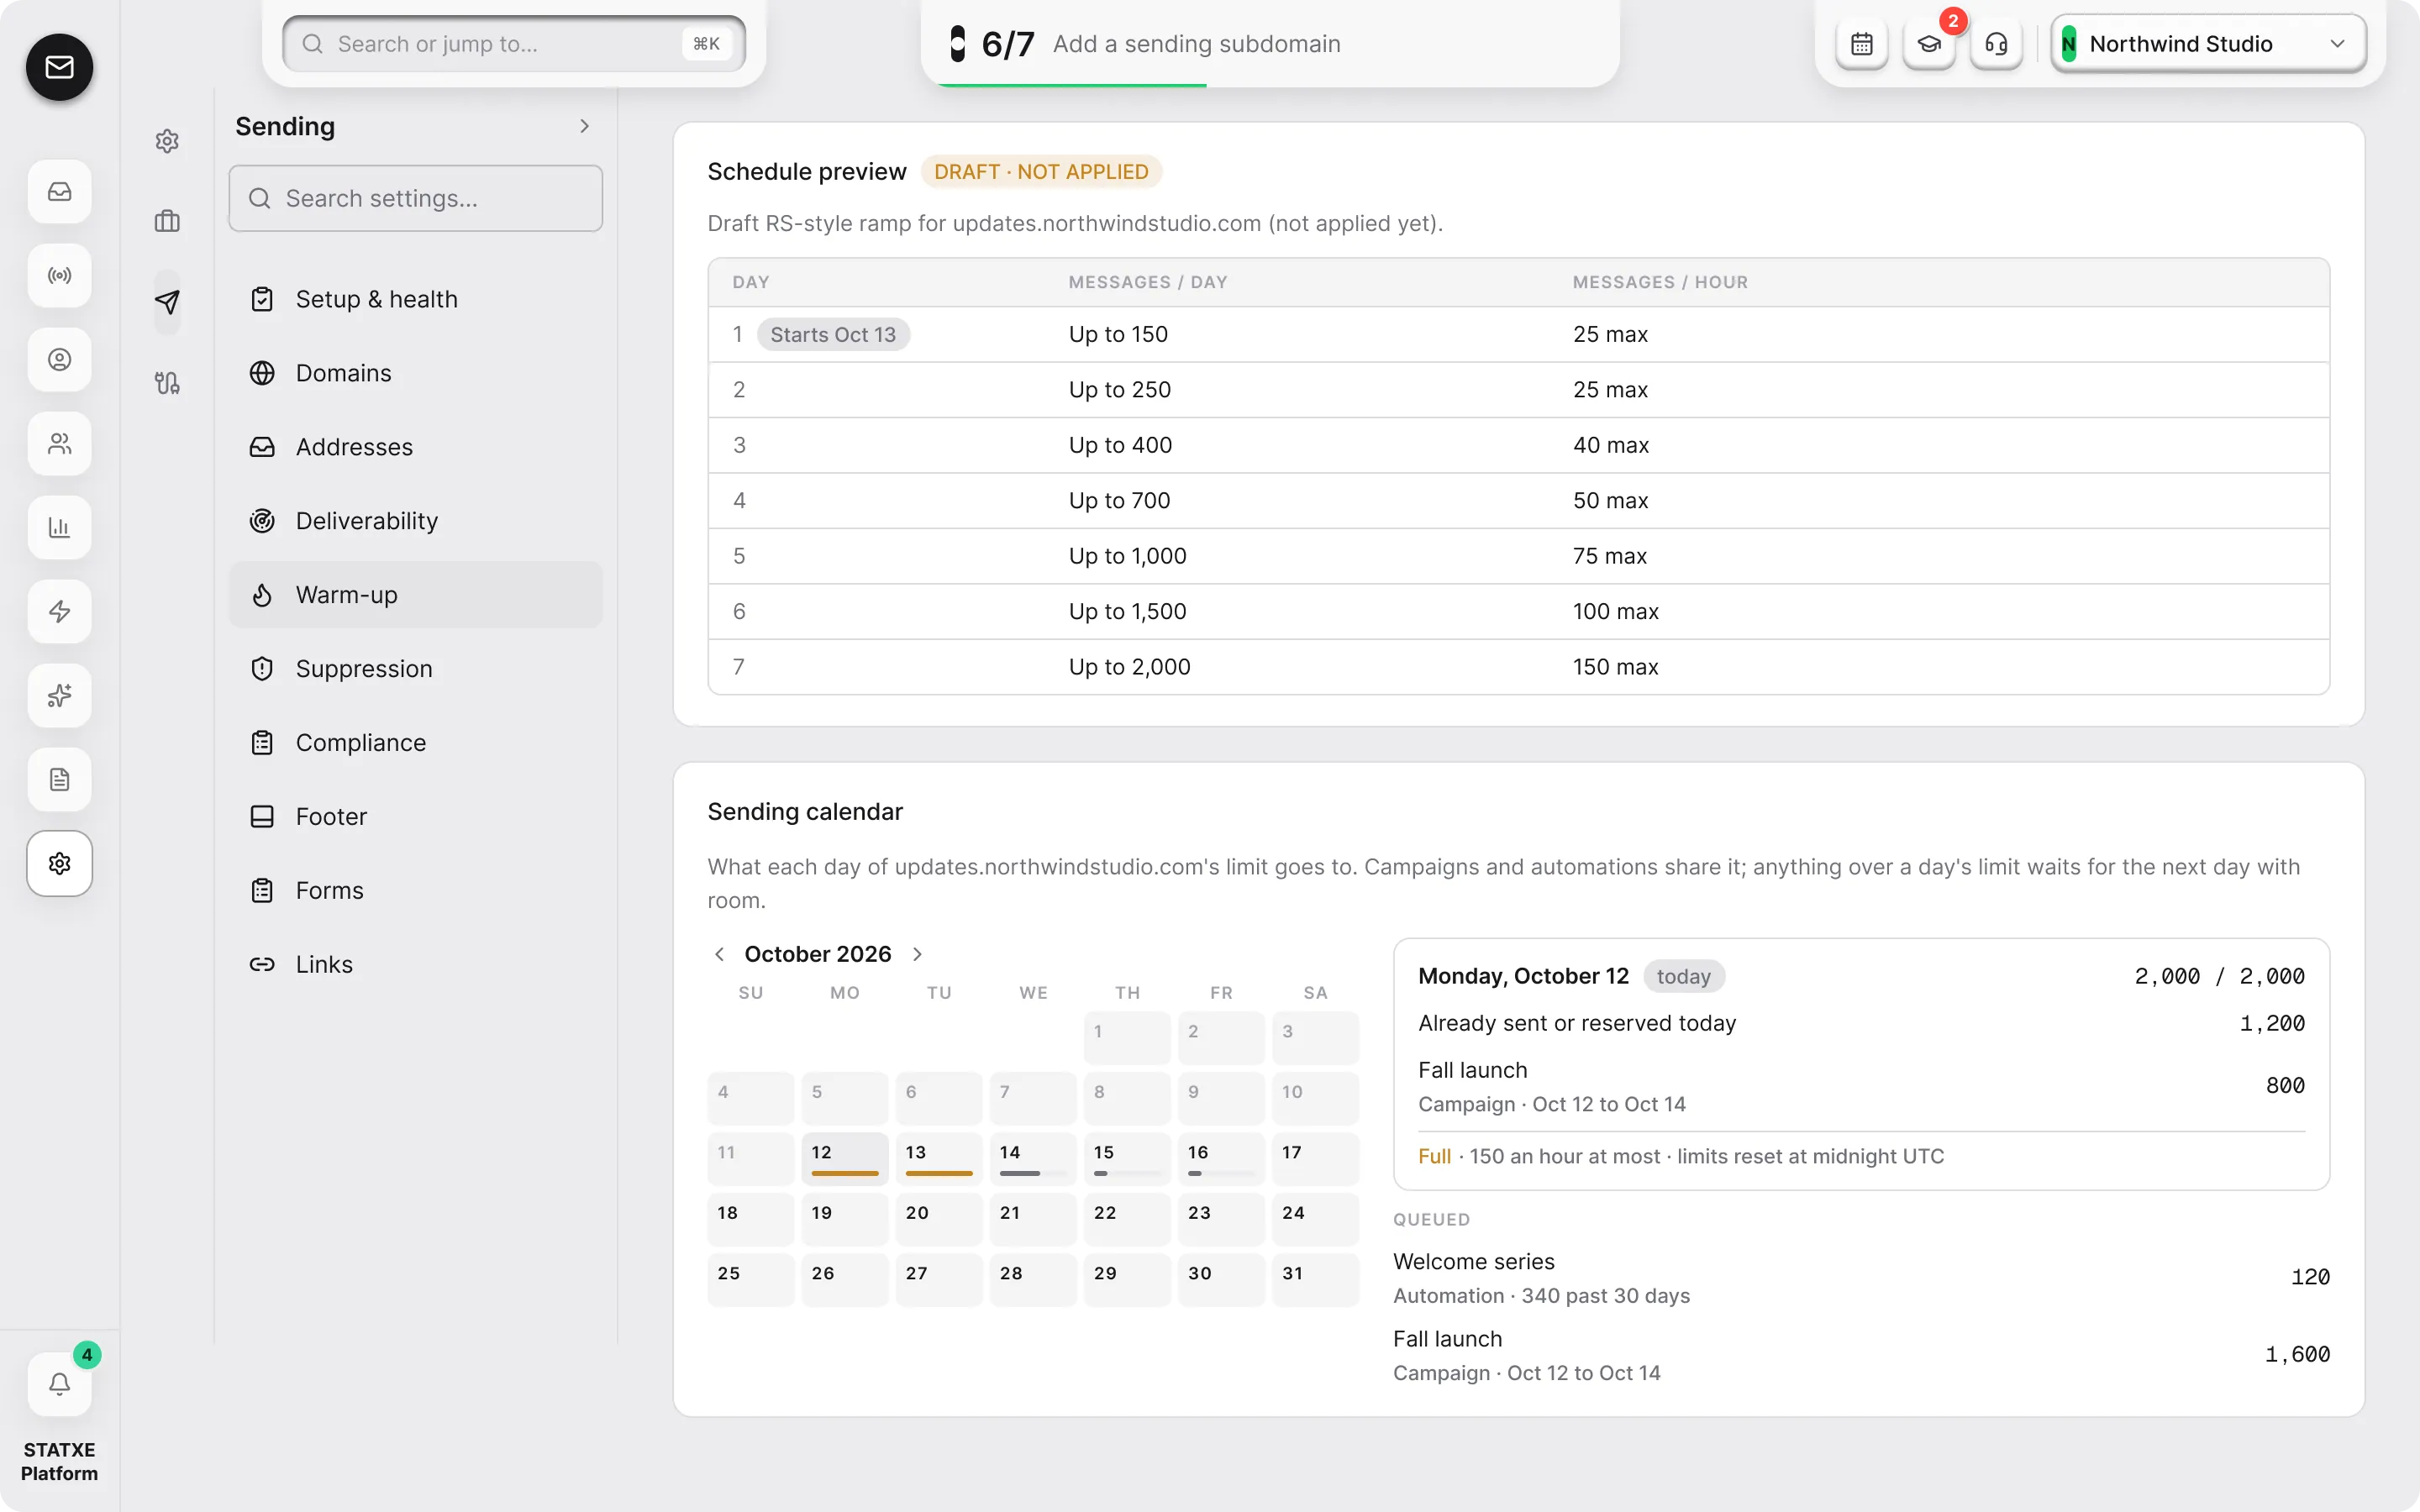Open the broadcast signal icon
The height and width of the screenshot is (1512, 2420).
(x=59, y=276)
